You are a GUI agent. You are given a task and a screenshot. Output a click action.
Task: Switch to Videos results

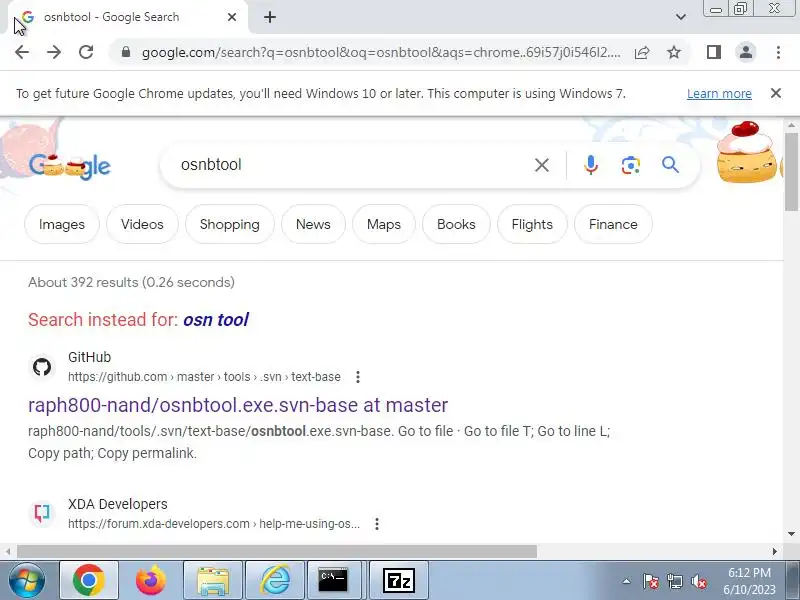click(x=142, y=224)
